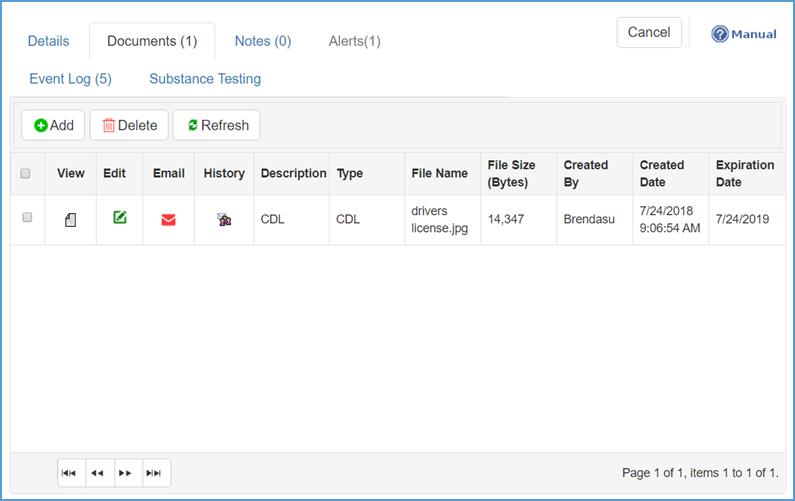Go to the previous page of results
This screenshot has width=795, height=501.
point(97,473)
